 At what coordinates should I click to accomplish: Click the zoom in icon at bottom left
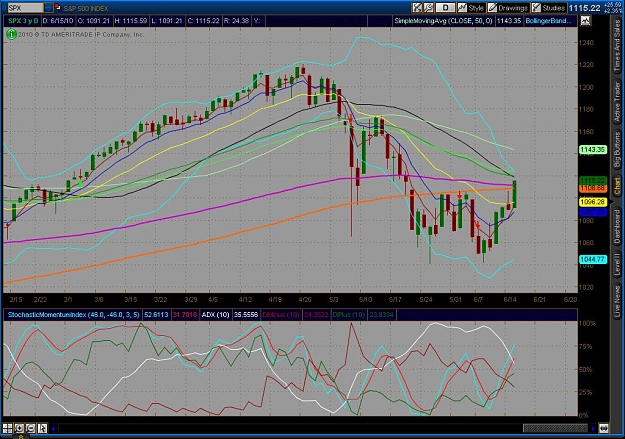pyautogui.click(x=19, y=428)
